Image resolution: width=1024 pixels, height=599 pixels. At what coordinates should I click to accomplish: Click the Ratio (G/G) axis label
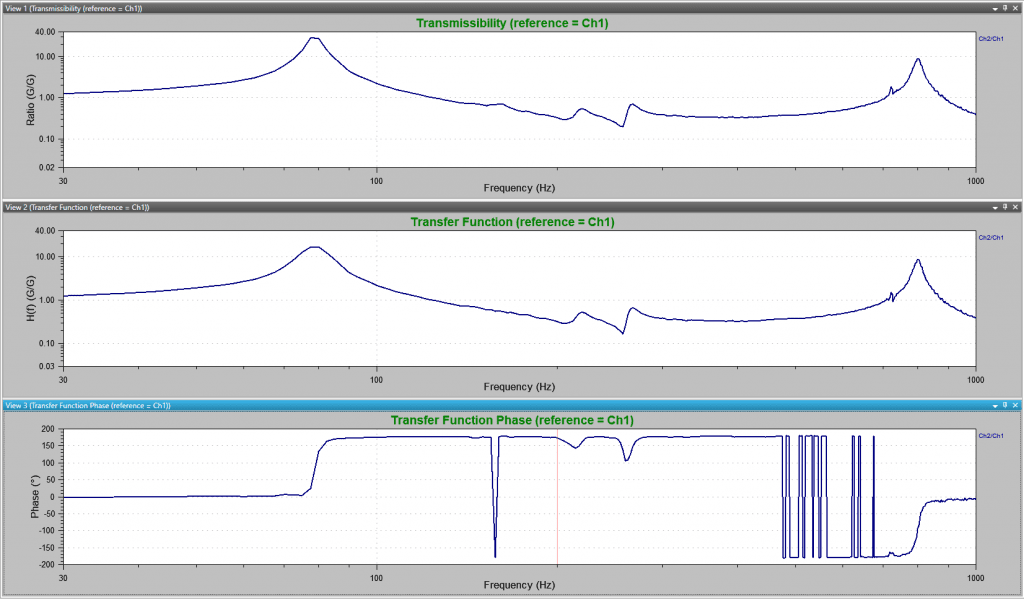(28, 99)
